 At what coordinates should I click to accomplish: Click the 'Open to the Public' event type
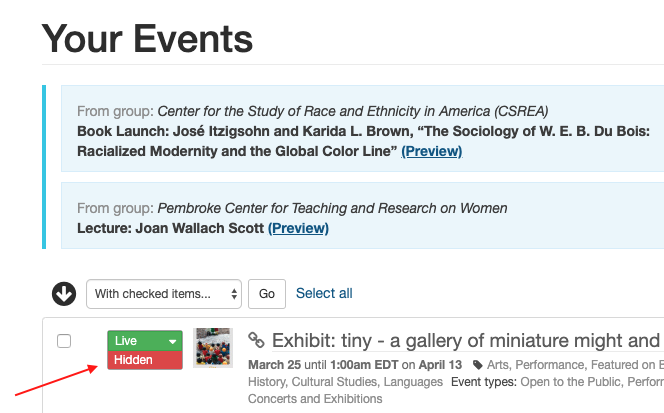pyautogui.click(x=570, y=382)
